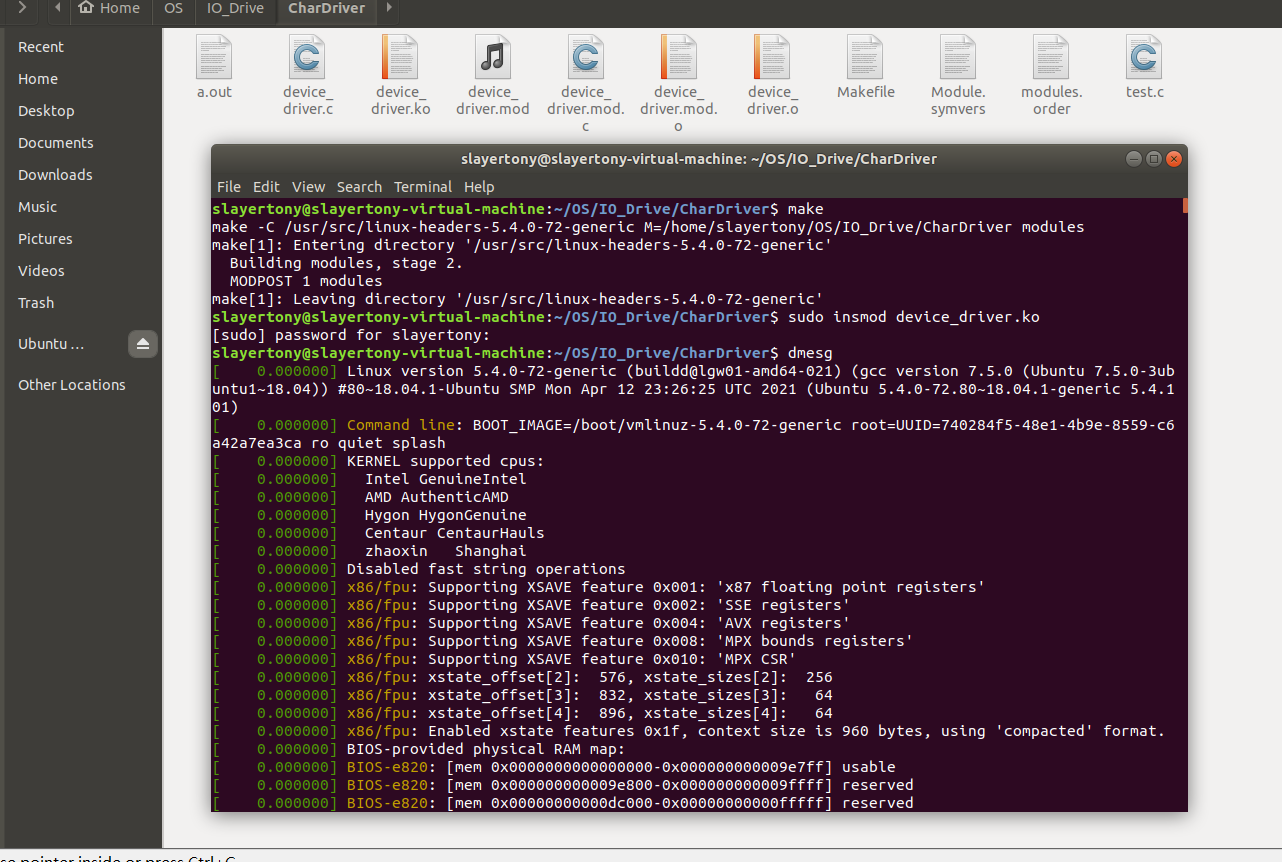Viewport: 1282px width, 862px height.
Task: Select the a.out file icon
Action: click(214, 57)
